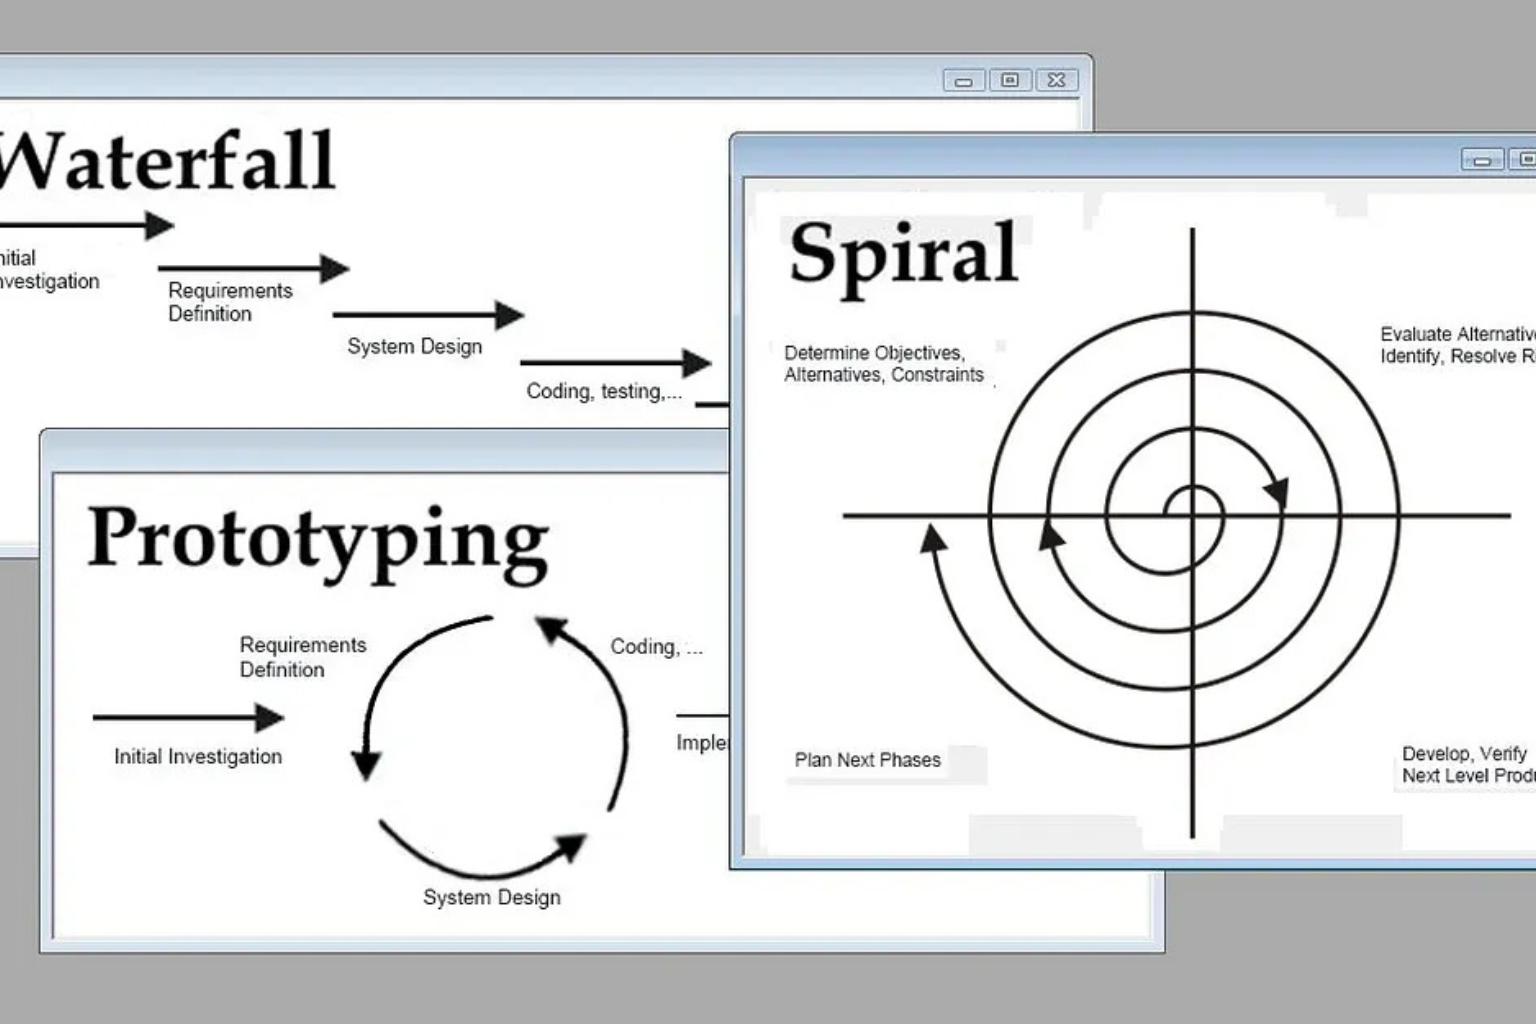Click the arrow above System Design in Waterfall

428,315
